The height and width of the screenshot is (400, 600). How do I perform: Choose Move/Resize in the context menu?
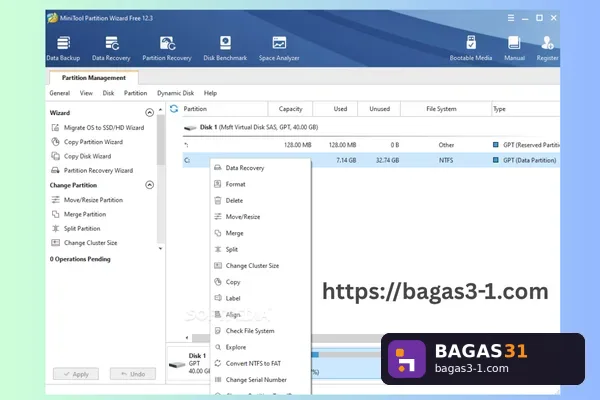(260, 217)
